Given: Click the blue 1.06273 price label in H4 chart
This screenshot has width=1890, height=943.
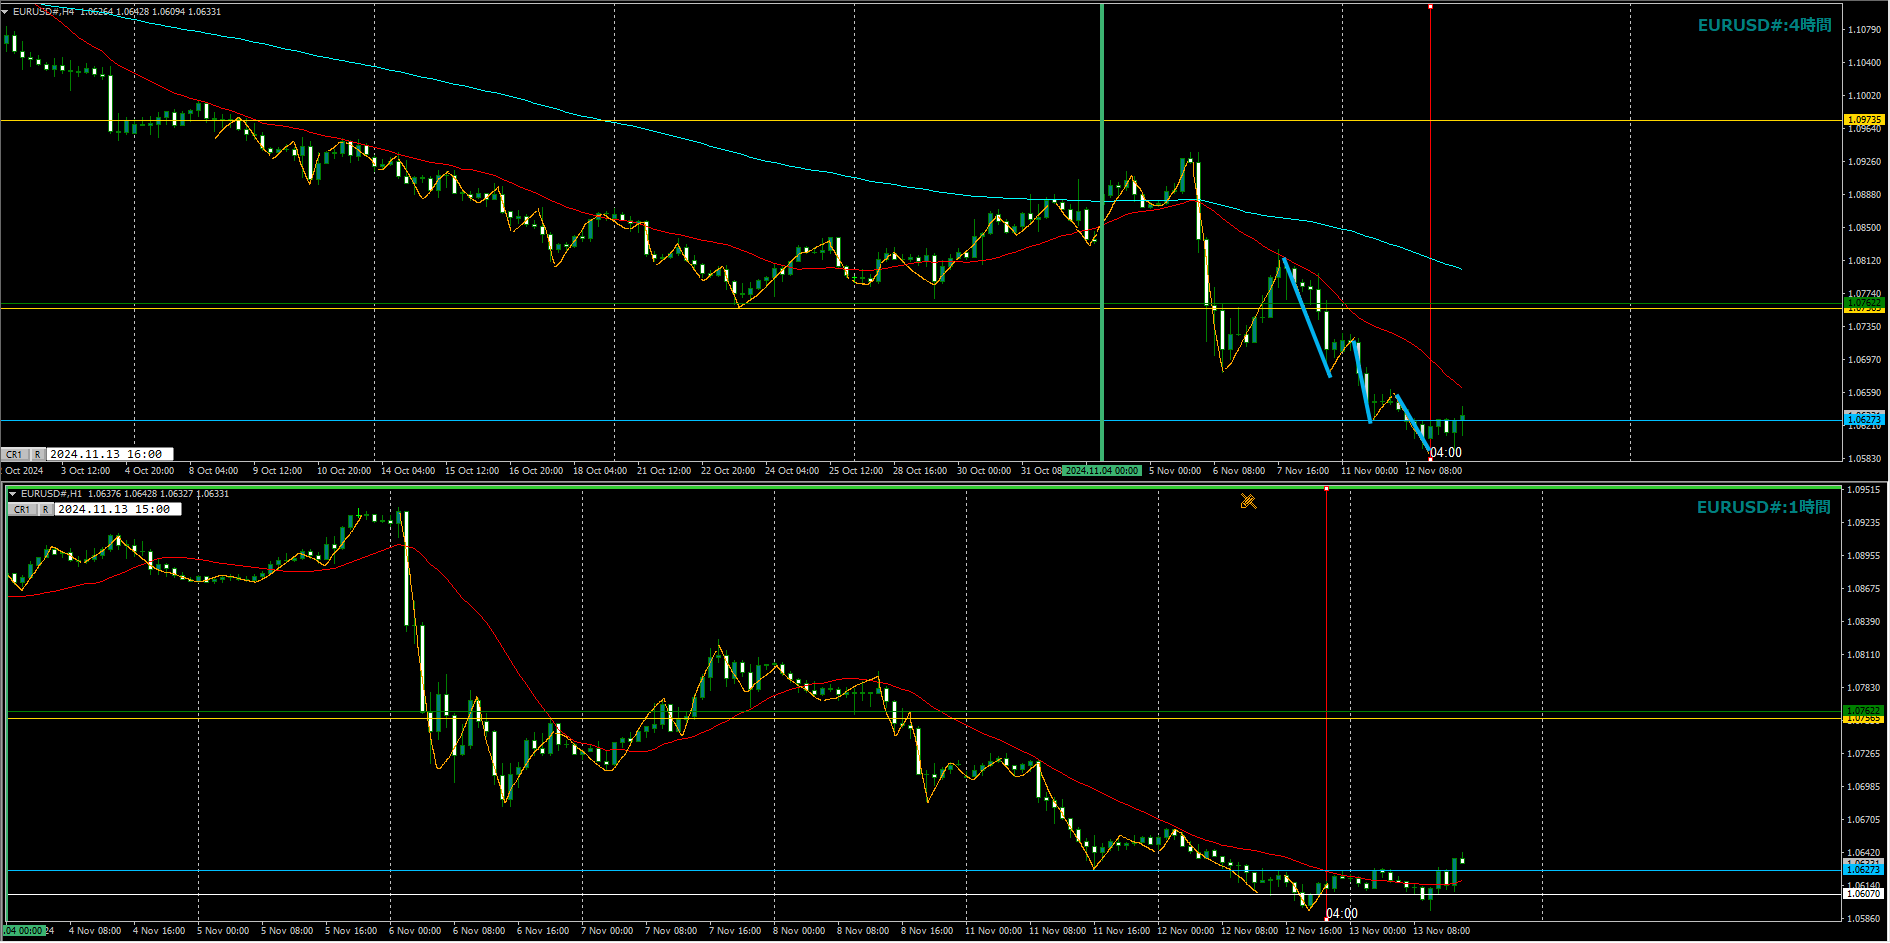Looking at the screenshot, I should point(1864,420).
